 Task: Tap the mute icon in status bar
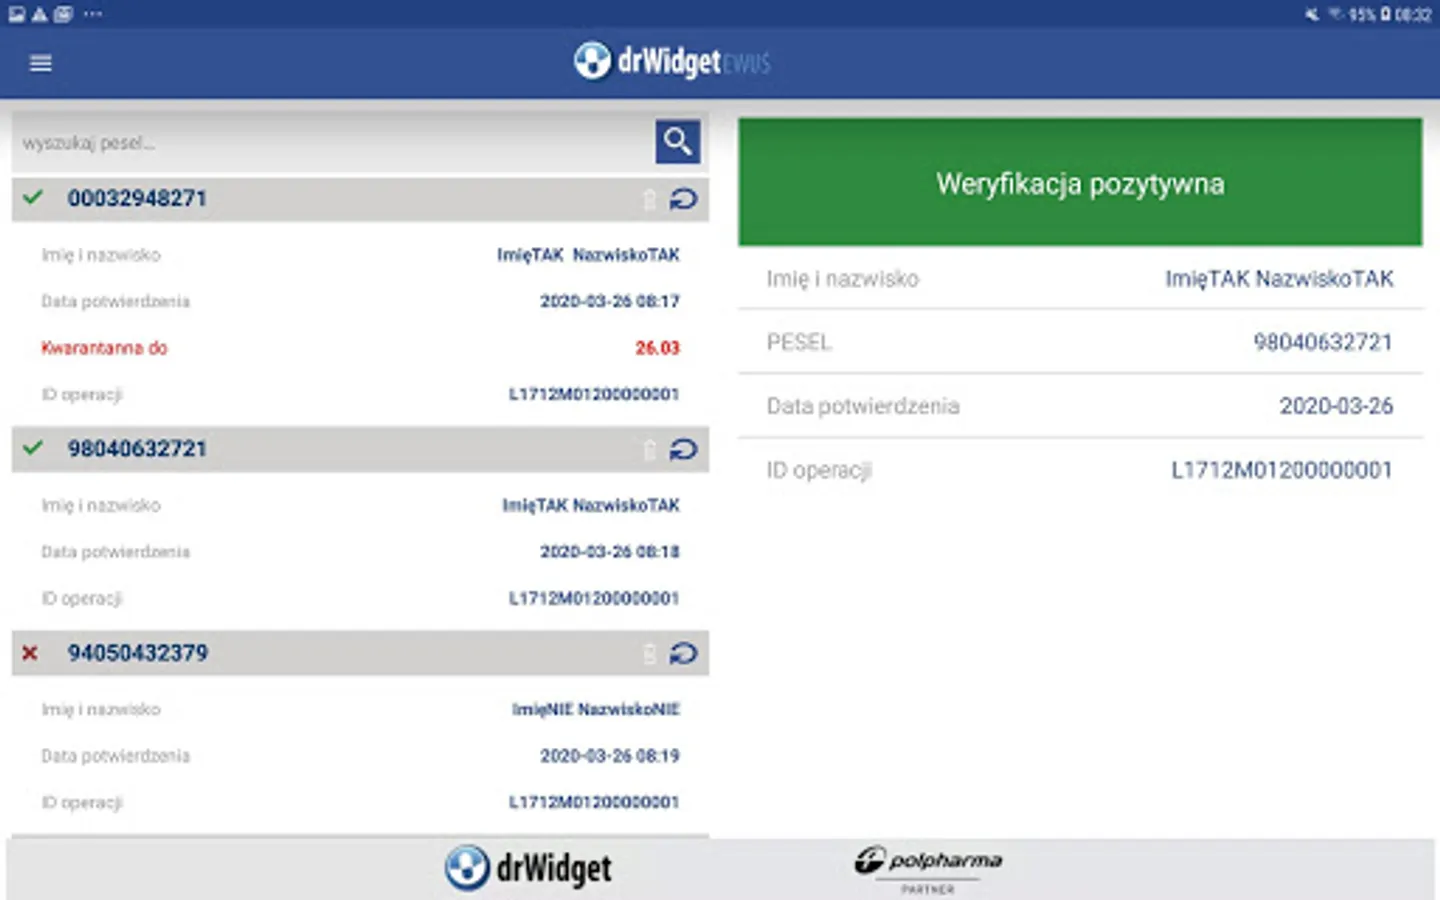pyautogui.click(x=1311, y=14)
